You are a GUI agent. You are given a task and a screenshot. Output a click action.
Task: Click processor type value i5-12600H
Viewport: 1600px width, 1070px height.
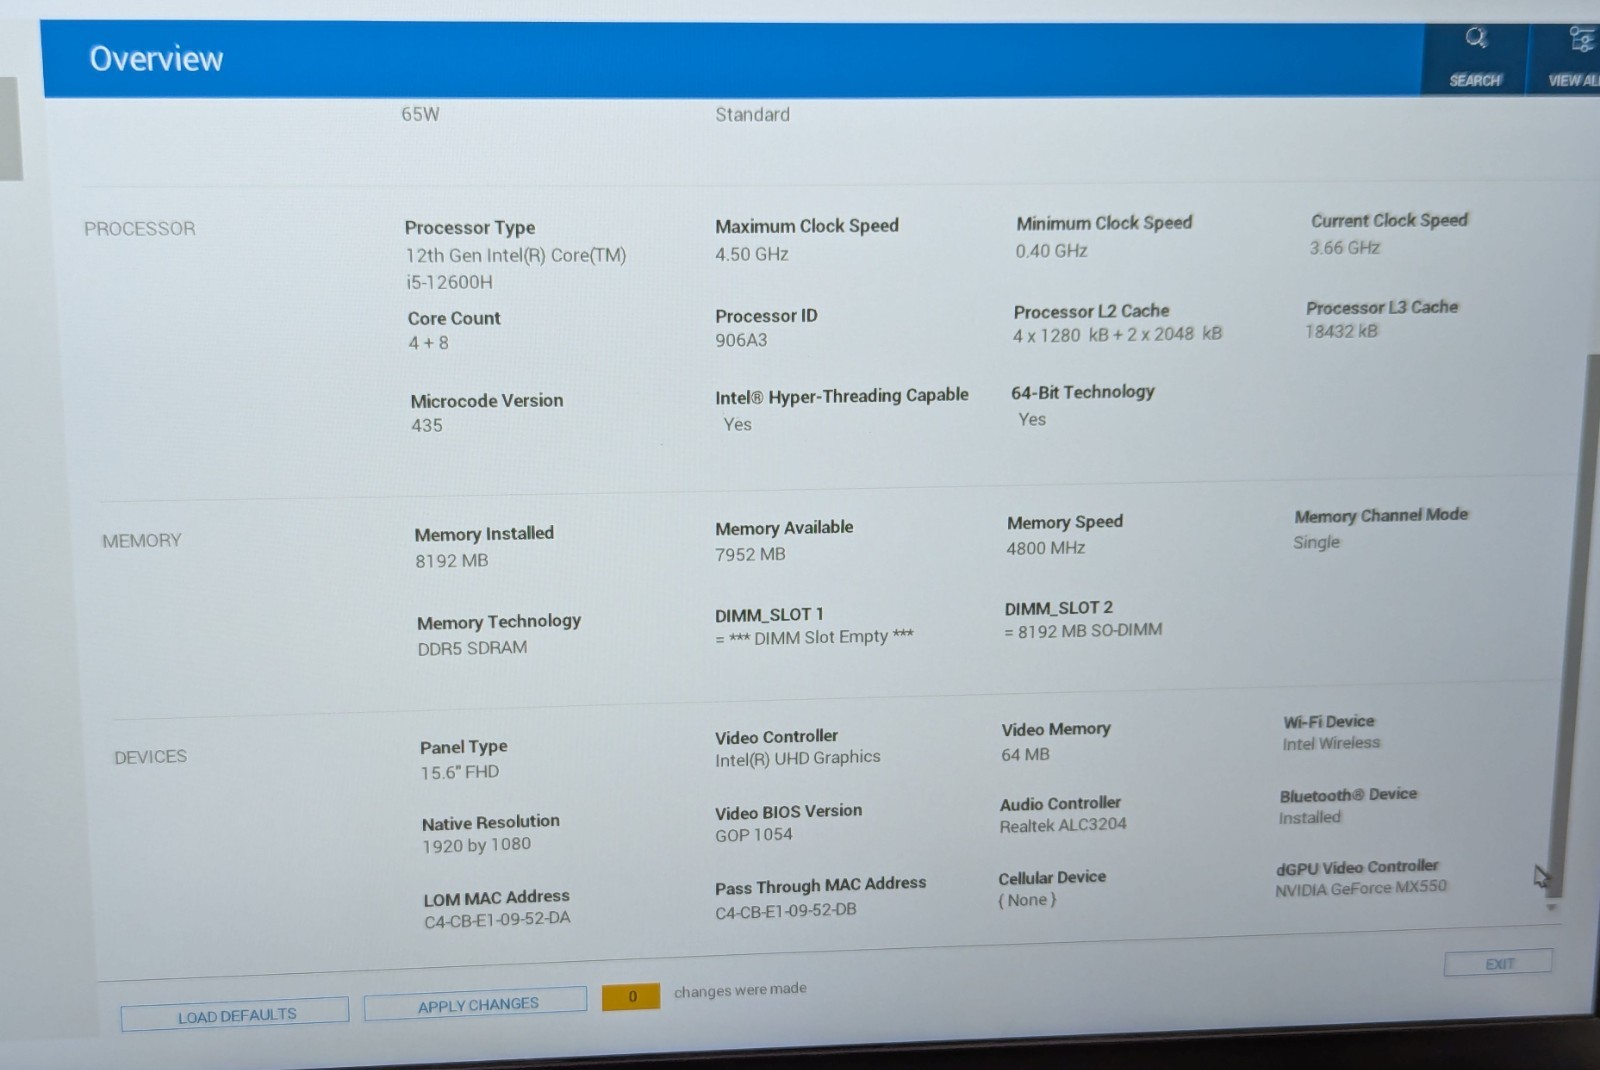coord(450,282)
